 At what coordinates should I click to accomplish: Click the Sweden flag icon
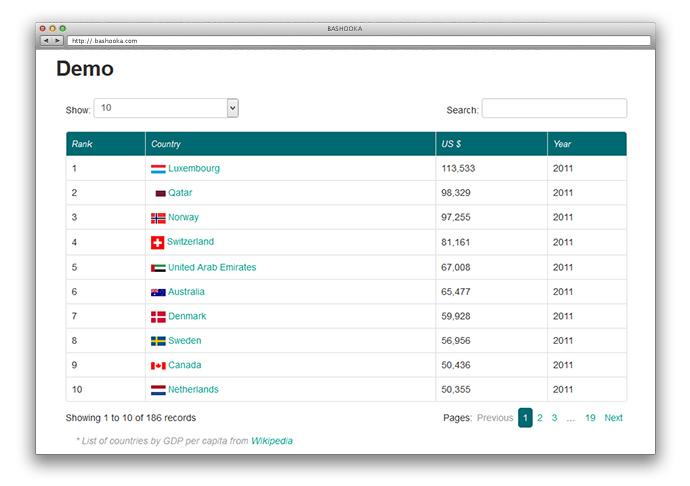tap(158, 341)
